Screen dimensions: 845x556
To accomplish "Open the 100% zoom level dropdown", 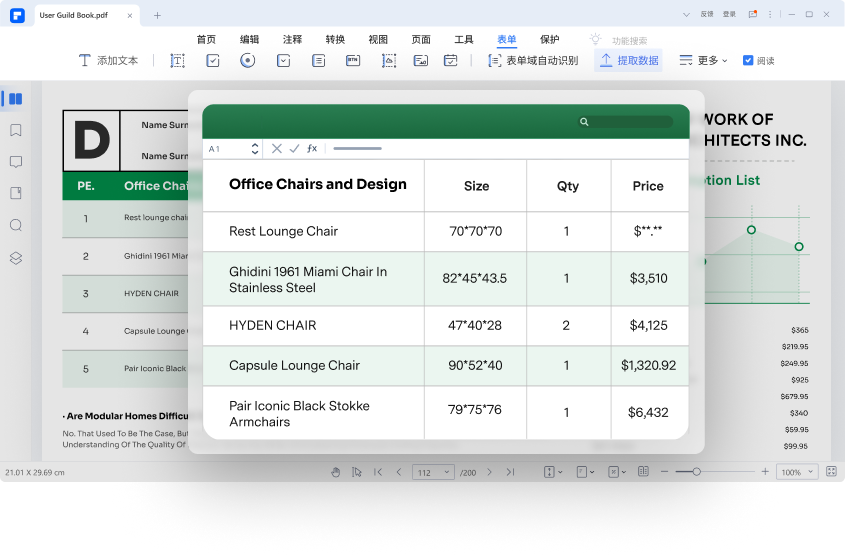I will coord(797,472).
